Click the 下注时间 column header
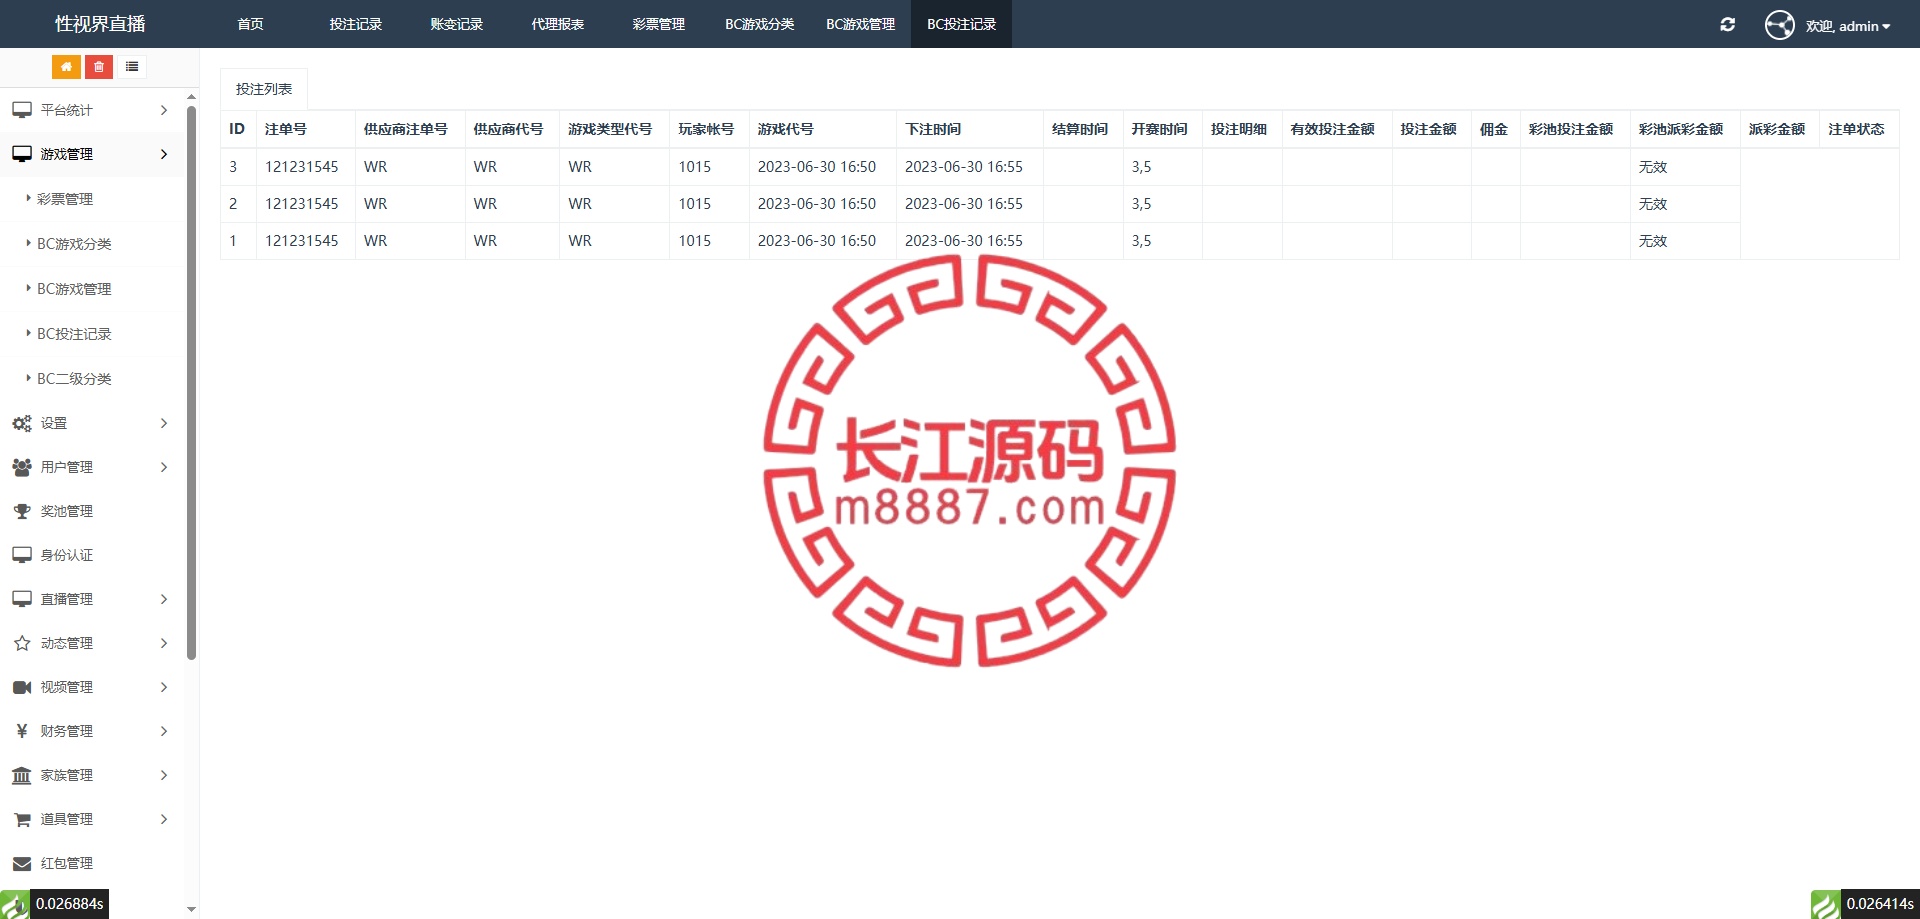The height and width of the screenshot is (919, 1920). coord(933,129)
